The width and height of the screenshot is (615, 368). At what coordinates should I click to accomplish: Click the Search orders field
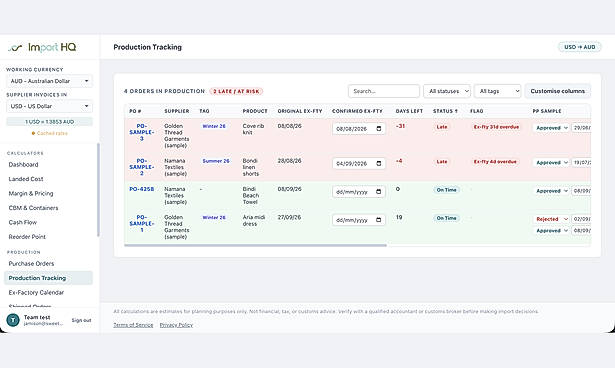pos(384,91)
